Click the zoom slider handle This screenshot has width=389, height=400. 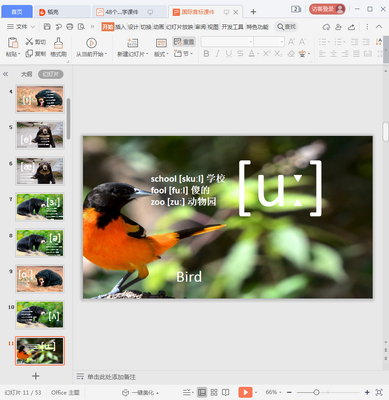pos(316,392)
